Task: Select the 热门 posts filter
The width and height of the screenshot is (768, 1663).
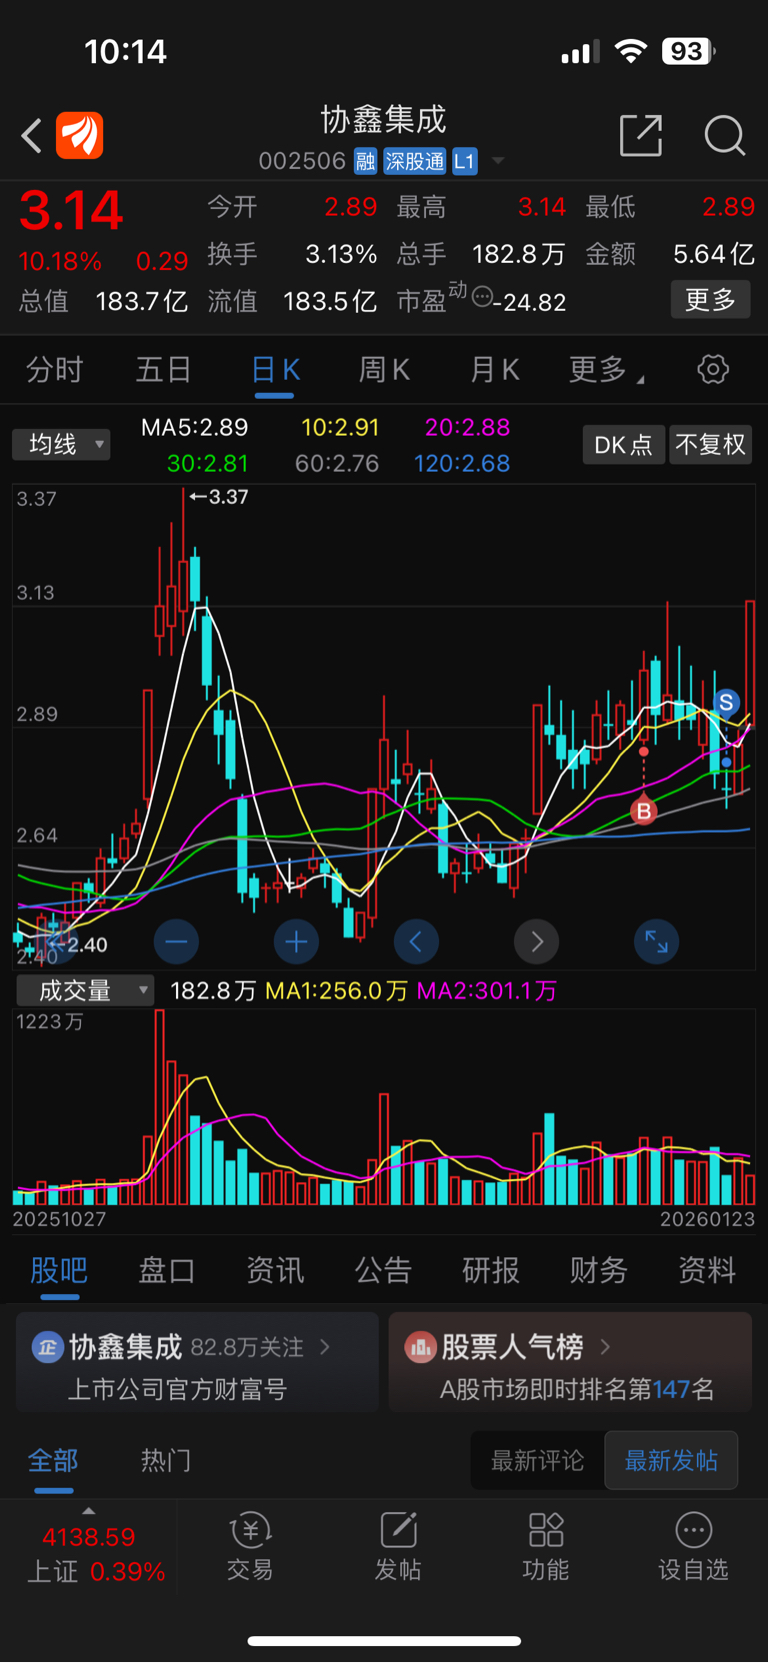Action: (166, 1460)
